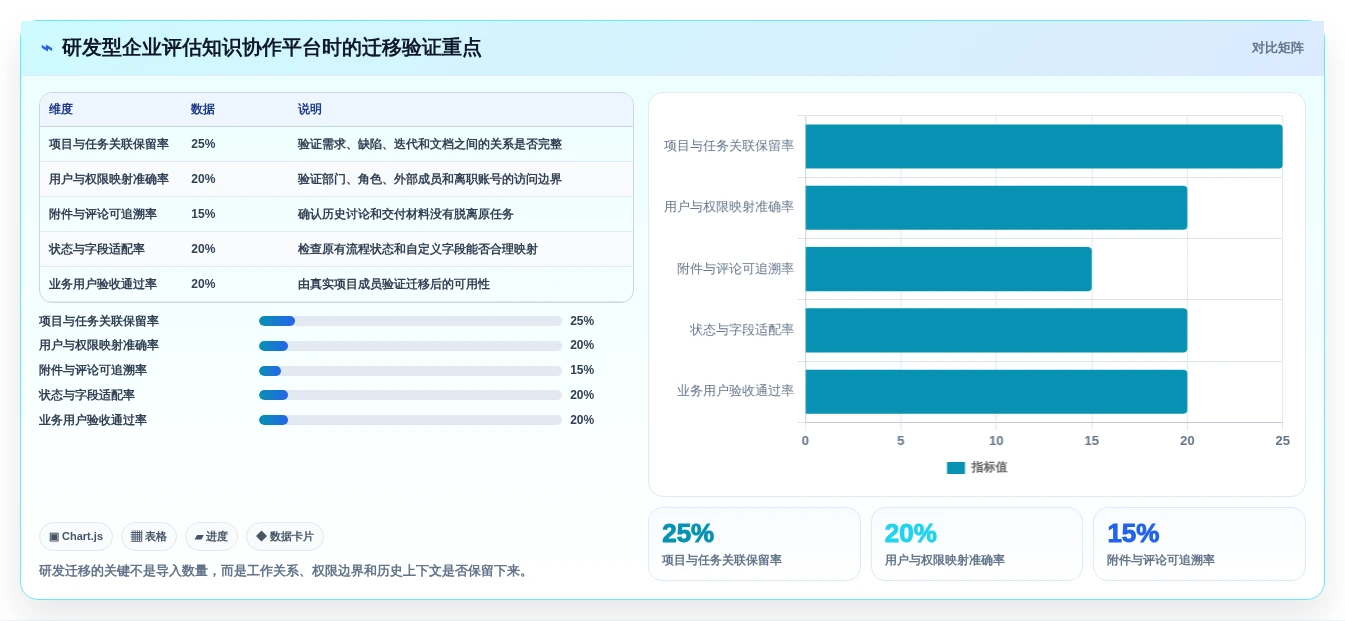Click the 指标值 legend text

coord(989,468)
